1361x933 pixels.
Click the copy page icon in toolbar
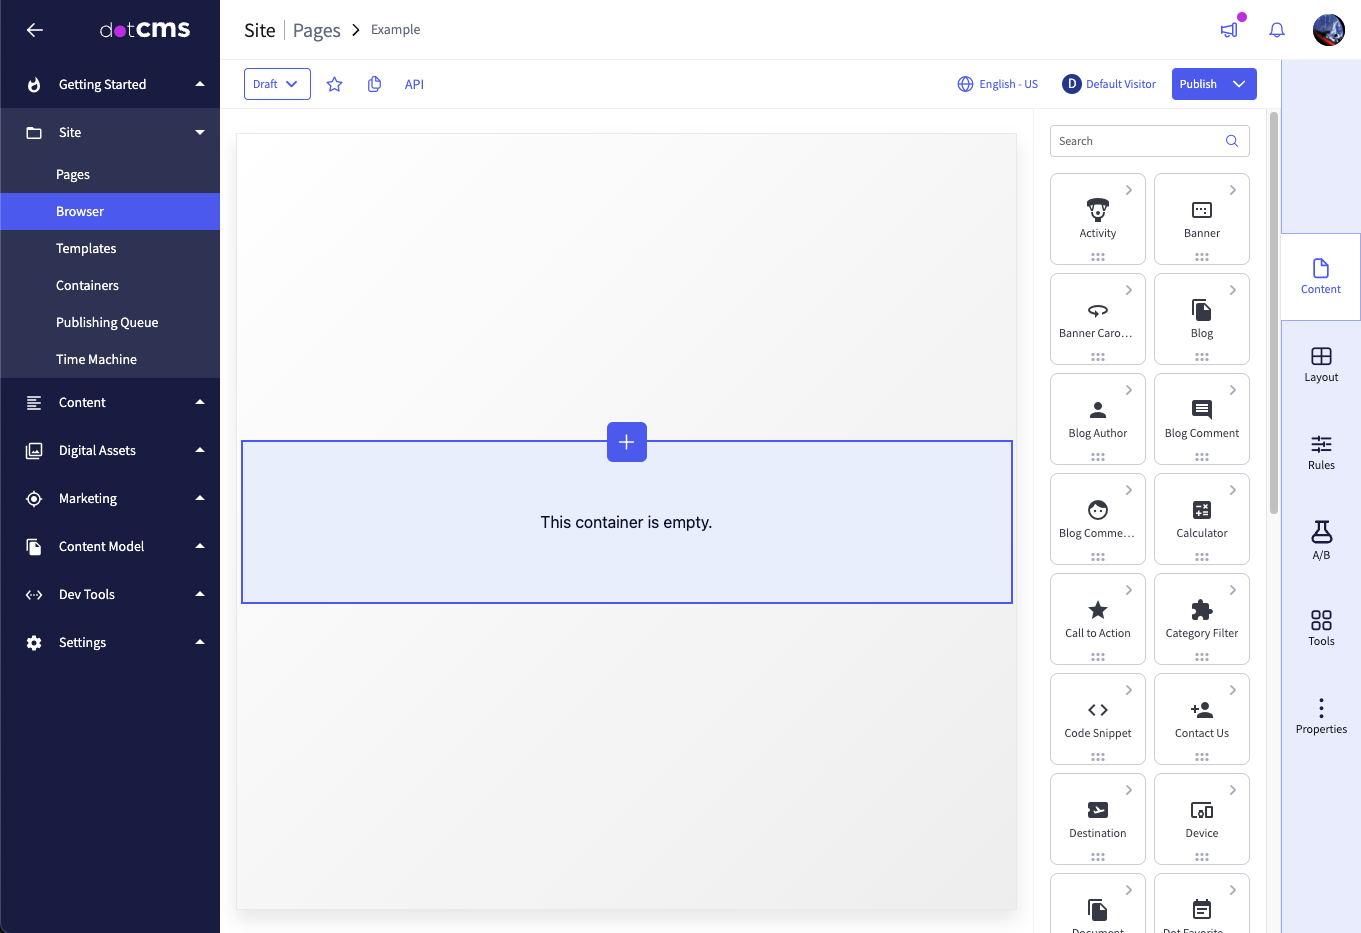pyautogui.click(x=374, y=85)
